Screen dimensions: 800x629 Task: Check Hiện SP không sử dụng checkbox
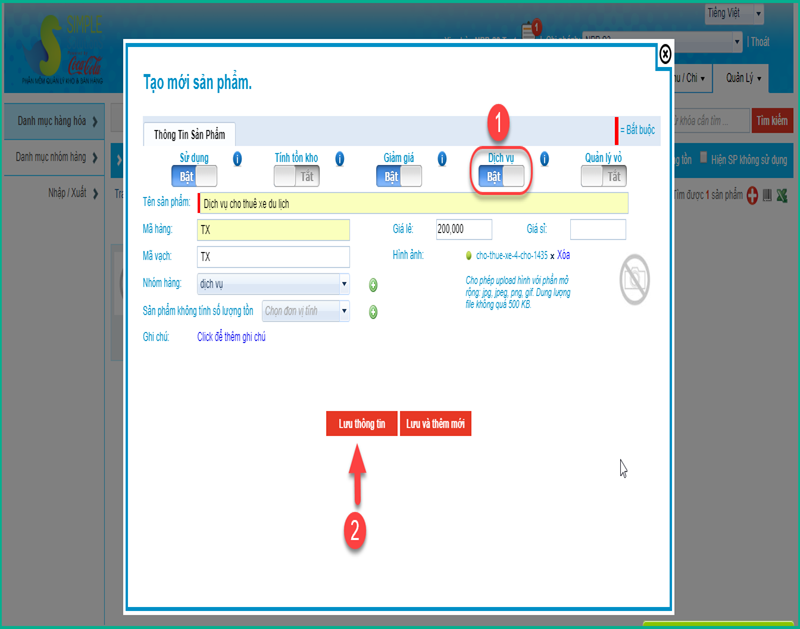coord(704,158)
